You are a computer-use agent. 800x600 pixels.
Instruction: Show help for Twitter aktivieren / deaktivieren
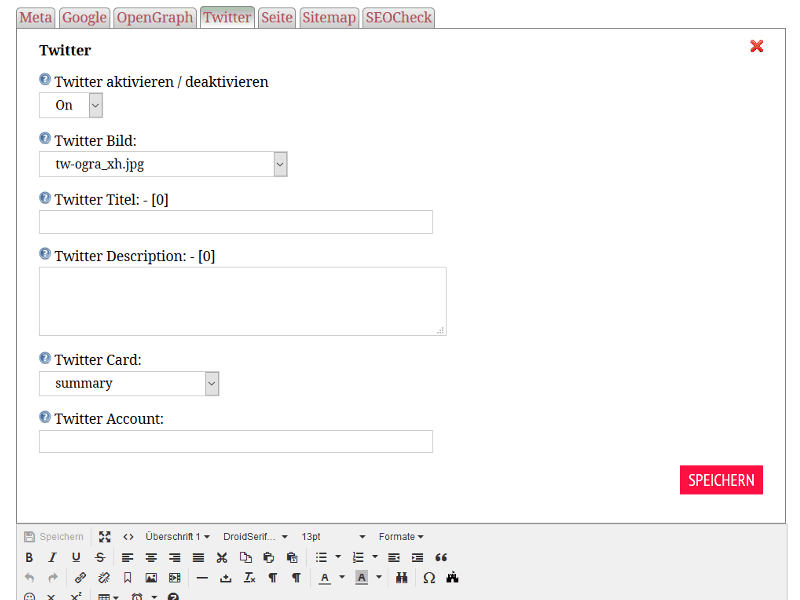click(x=45, y=80)
